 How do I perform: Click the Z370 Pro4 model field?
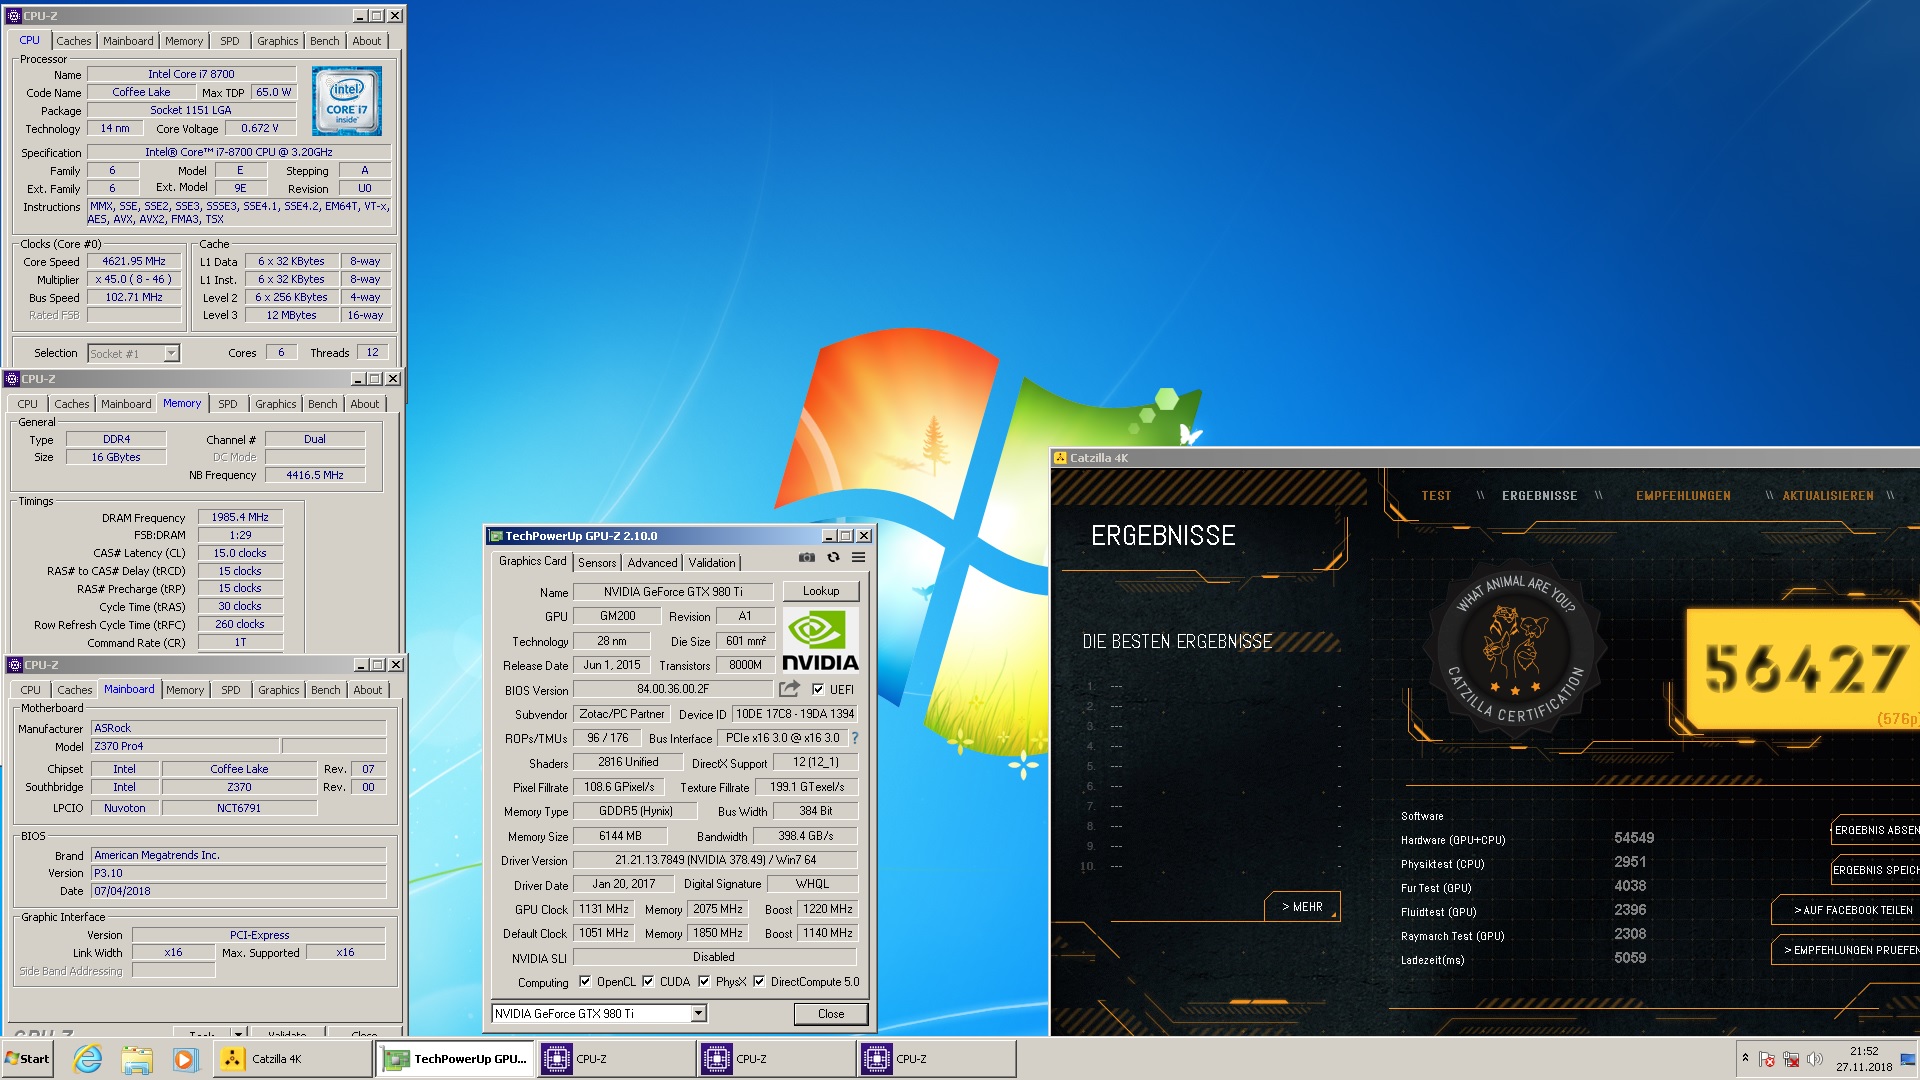[185, 746]
